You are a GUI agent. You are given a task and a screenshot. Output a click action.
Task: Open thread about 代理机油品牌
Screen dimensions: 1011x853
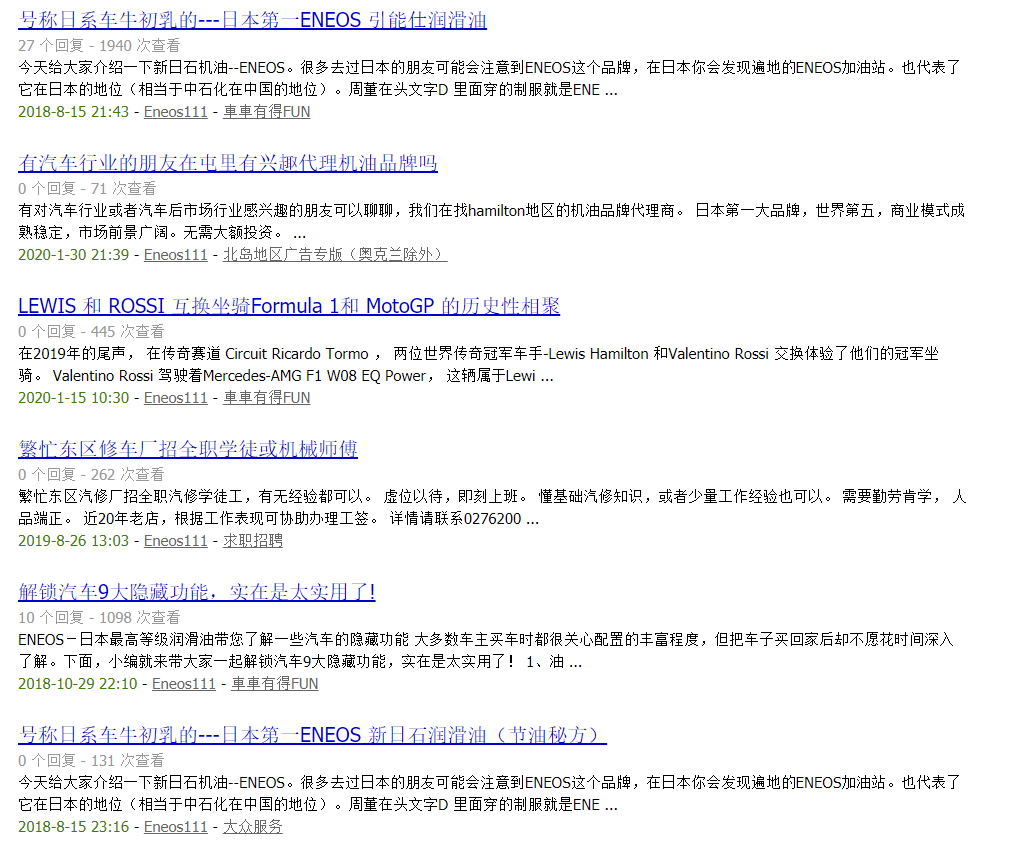pos(228,163)
